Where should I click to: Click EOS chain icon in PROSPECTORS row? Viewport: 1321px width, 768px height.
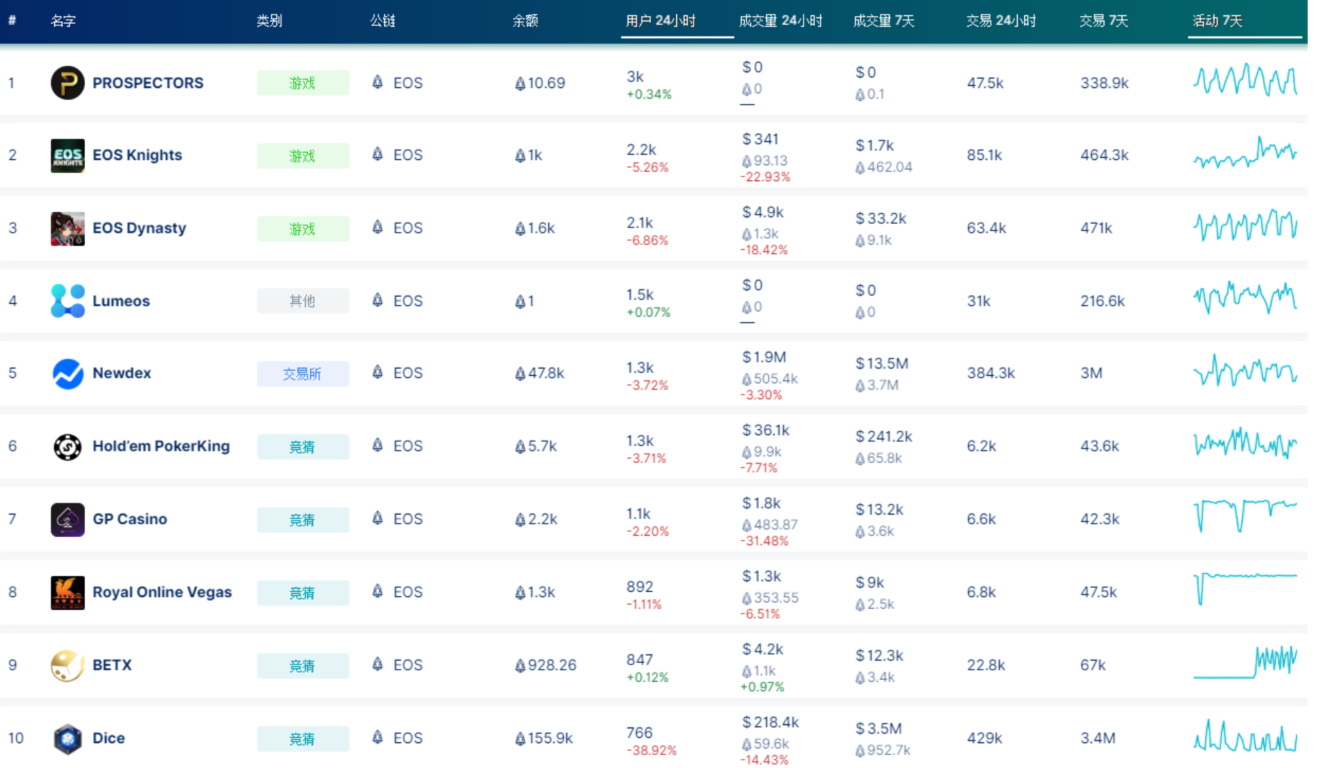point(377,83)
